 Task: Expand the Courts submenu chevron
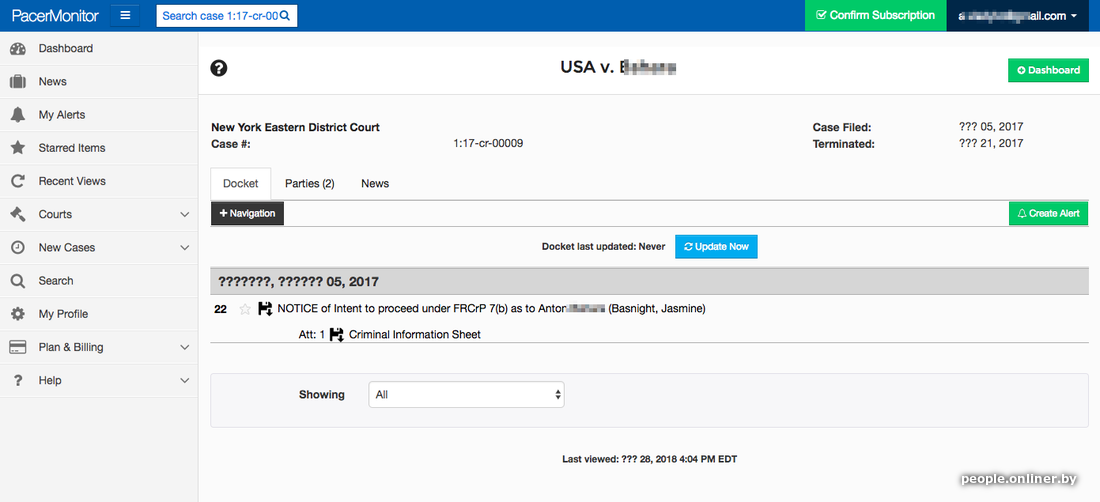tap(185, 215)
